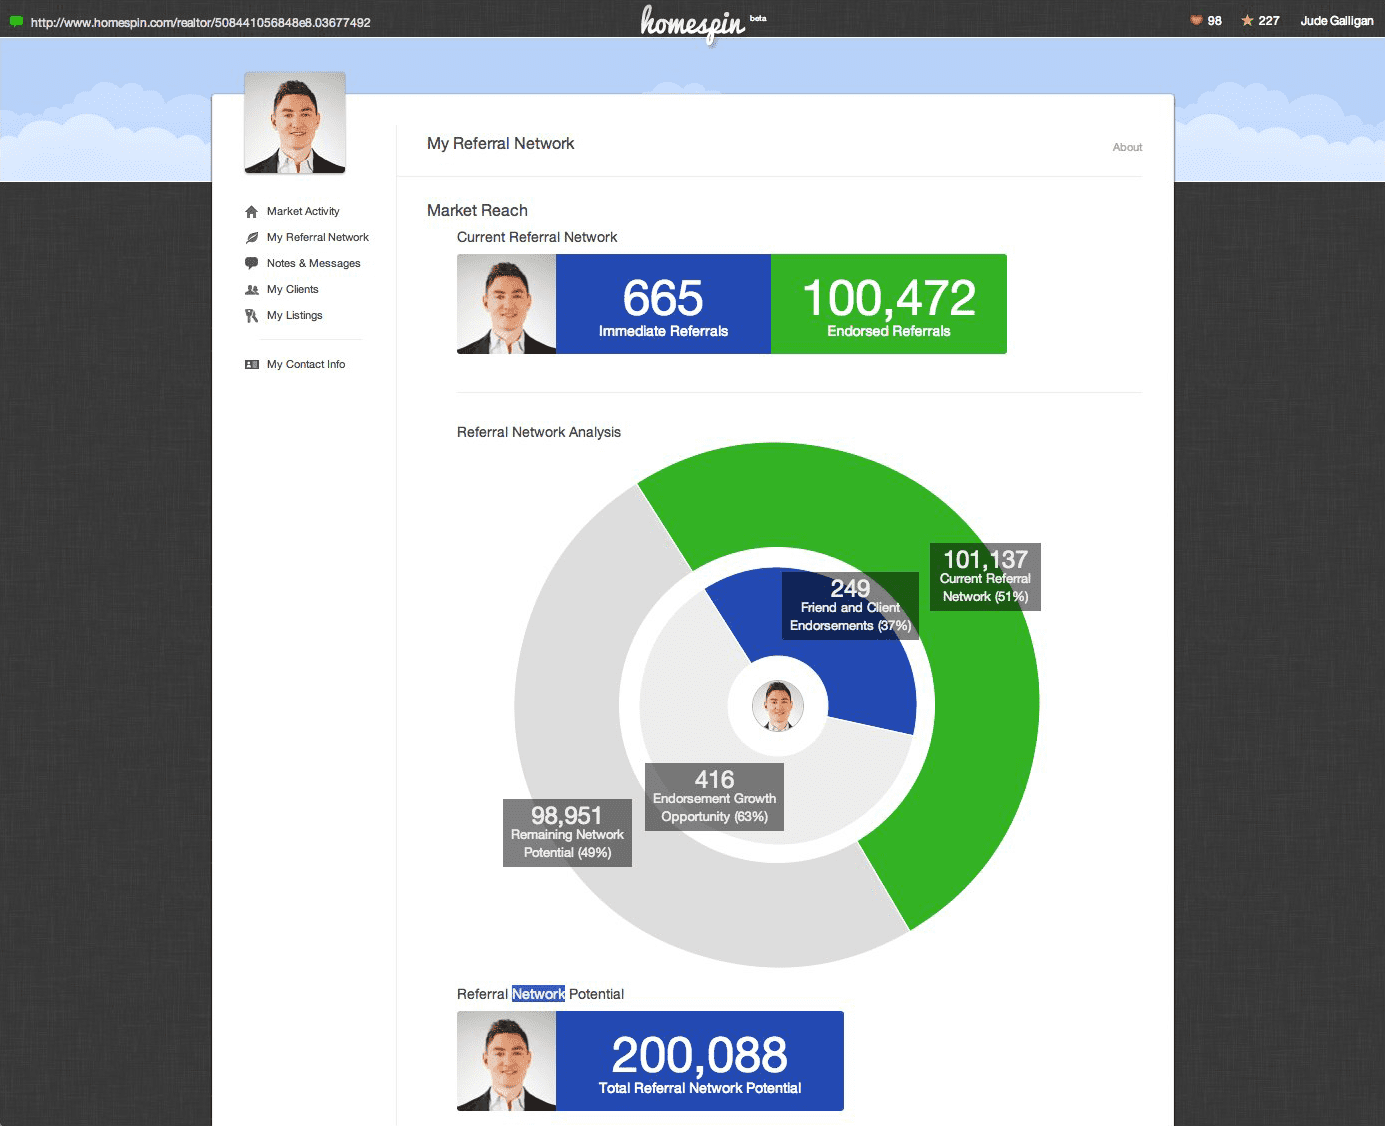This screenshot has height=1126, width=1385.
Task: Click the 101,137 Current Referral Network chart label
Action: pyautogui.click(x=985, y=577)
